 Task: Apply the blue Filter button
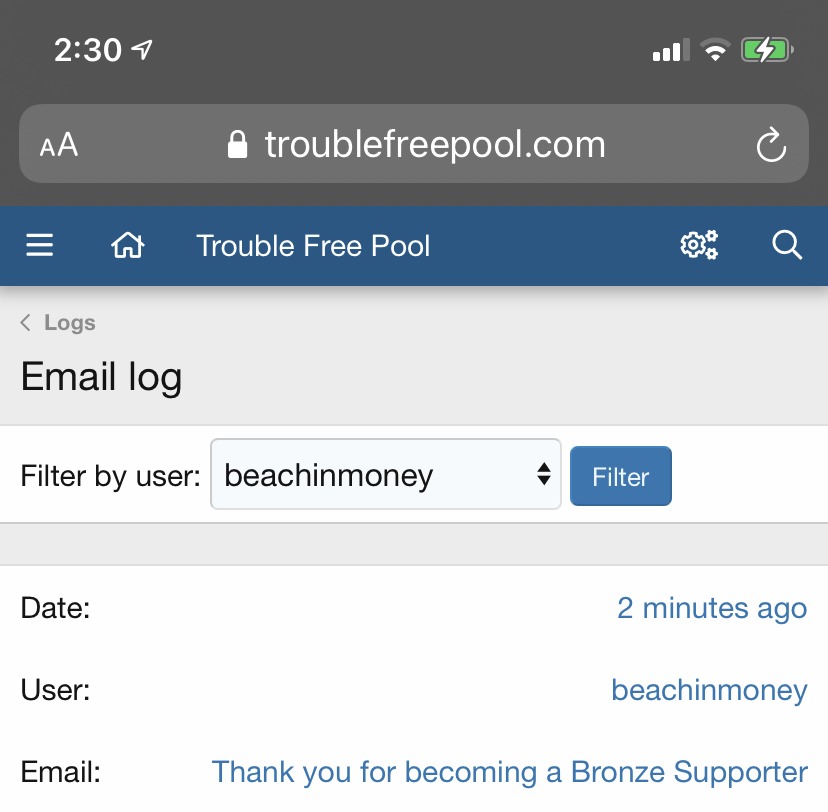pos(620,476)
